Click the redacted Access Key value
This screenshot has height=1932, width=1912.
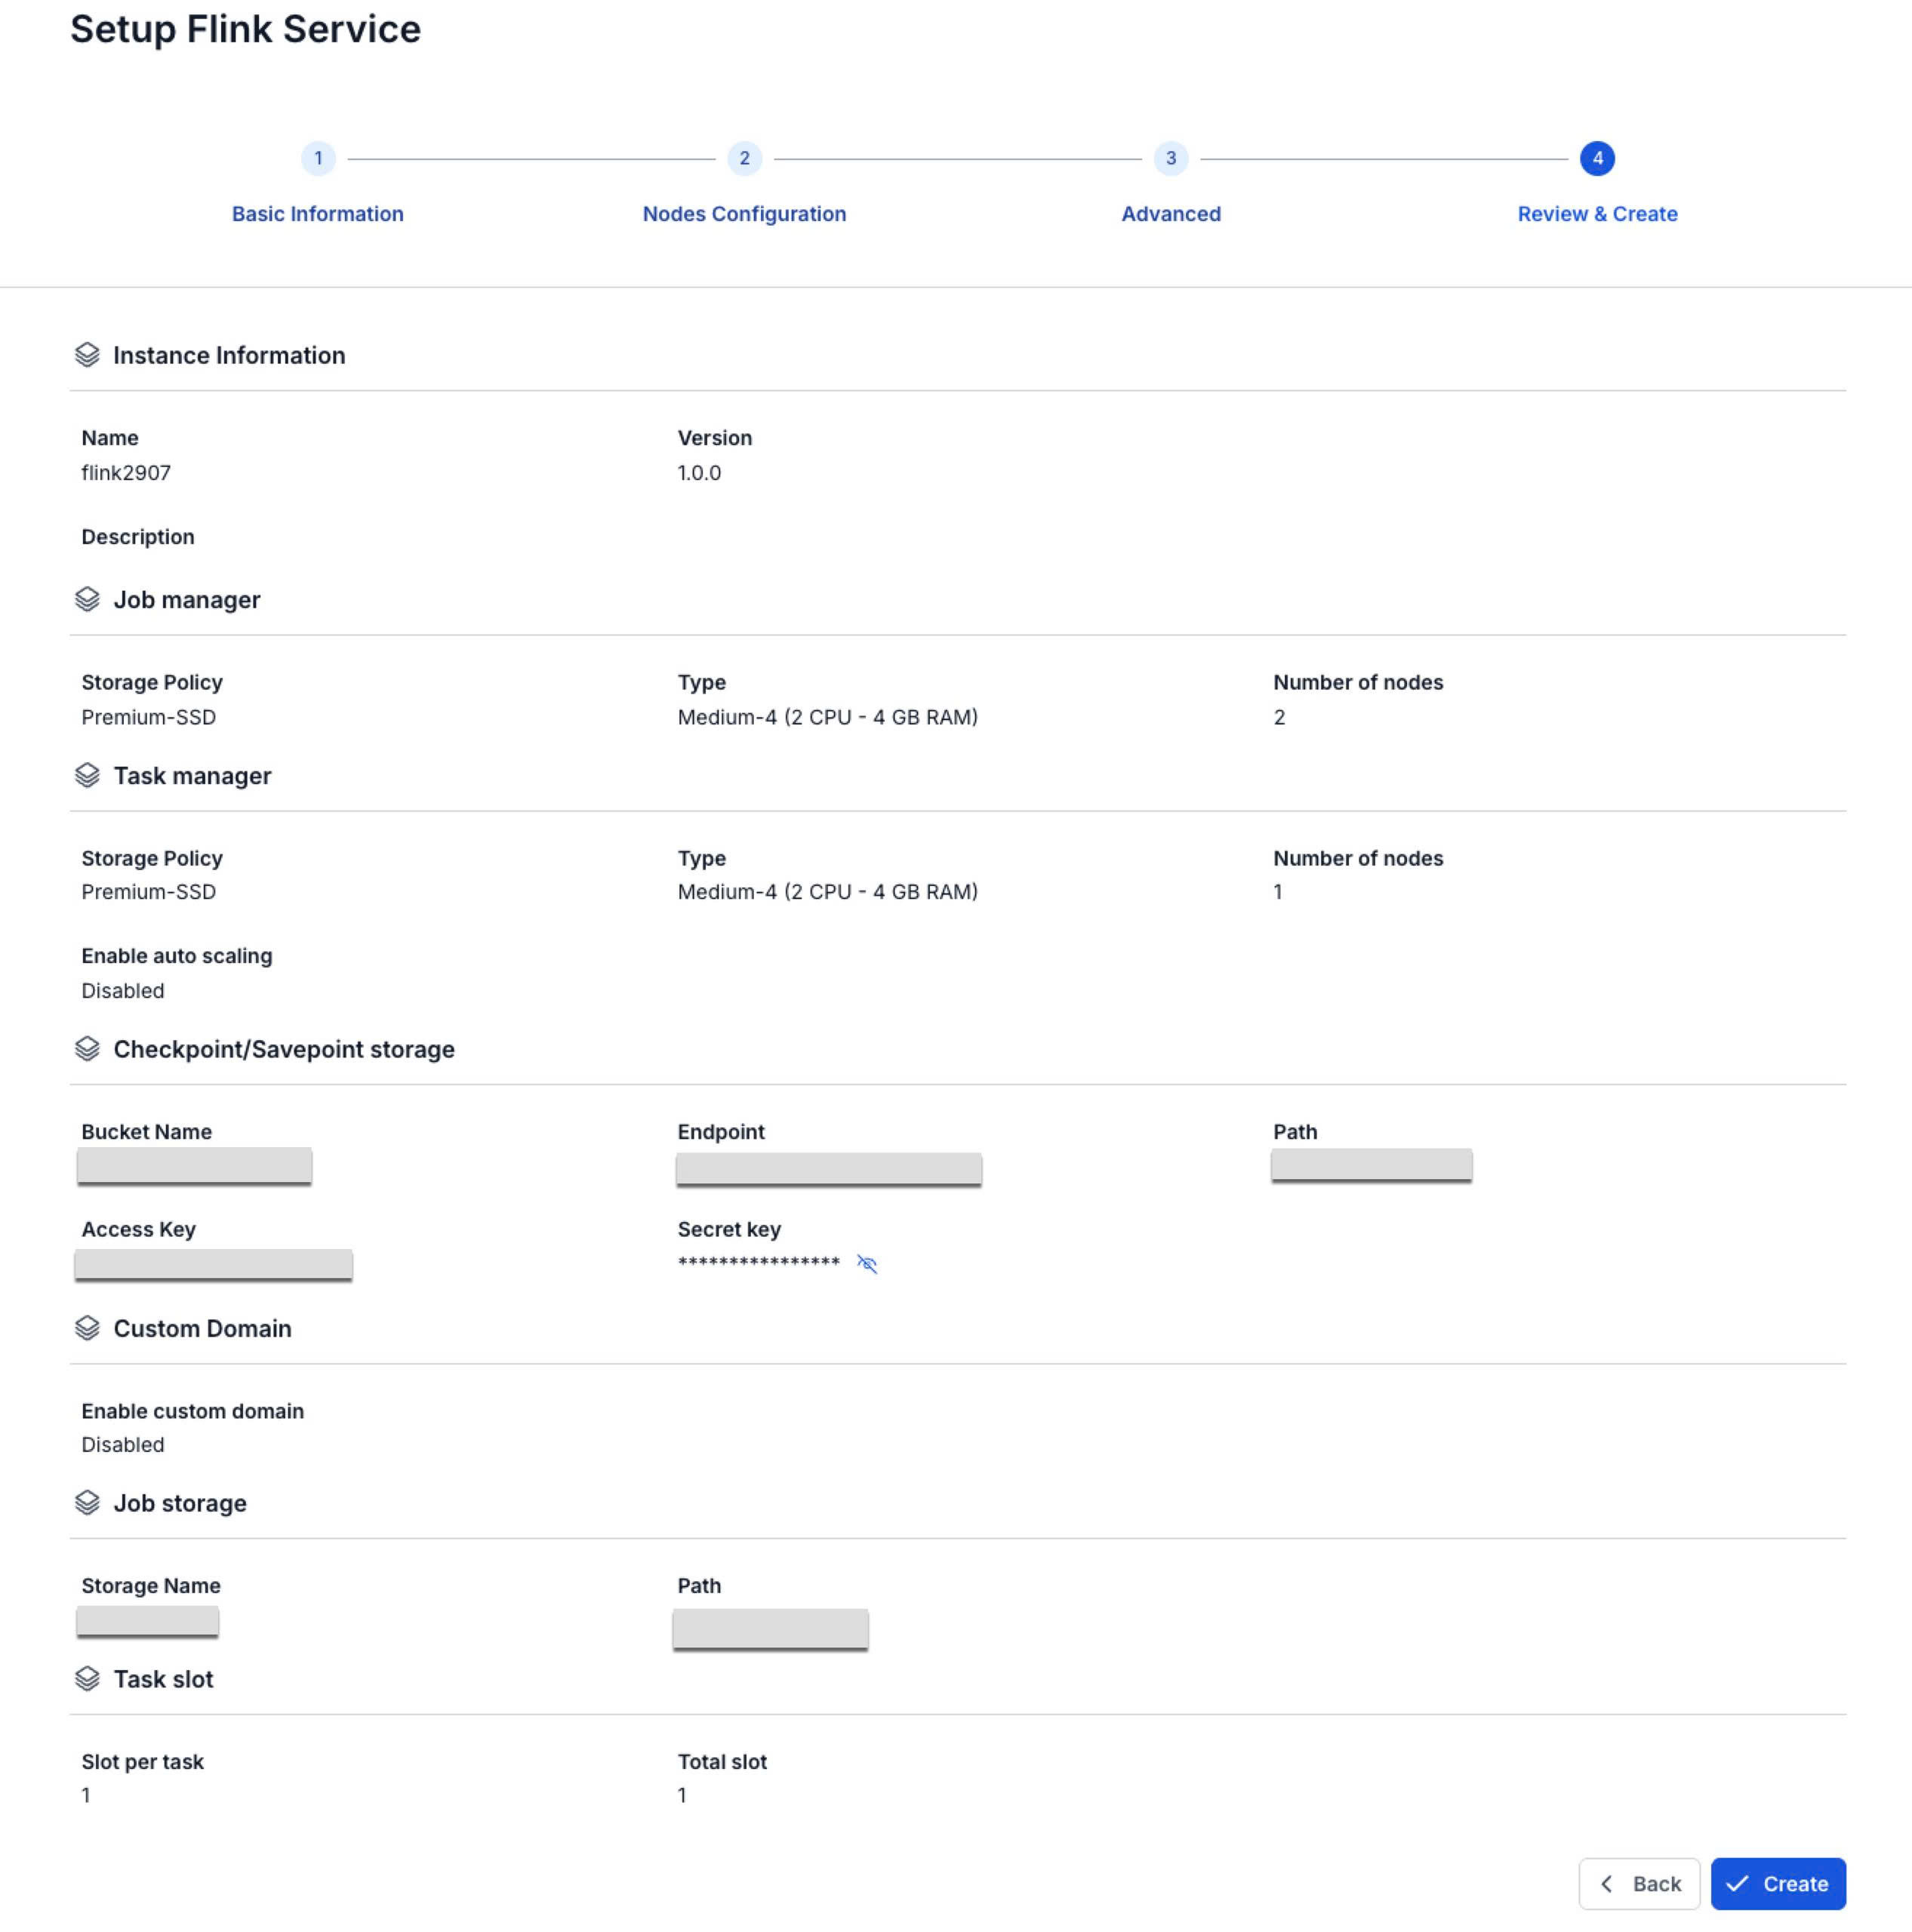(213, 1265)
